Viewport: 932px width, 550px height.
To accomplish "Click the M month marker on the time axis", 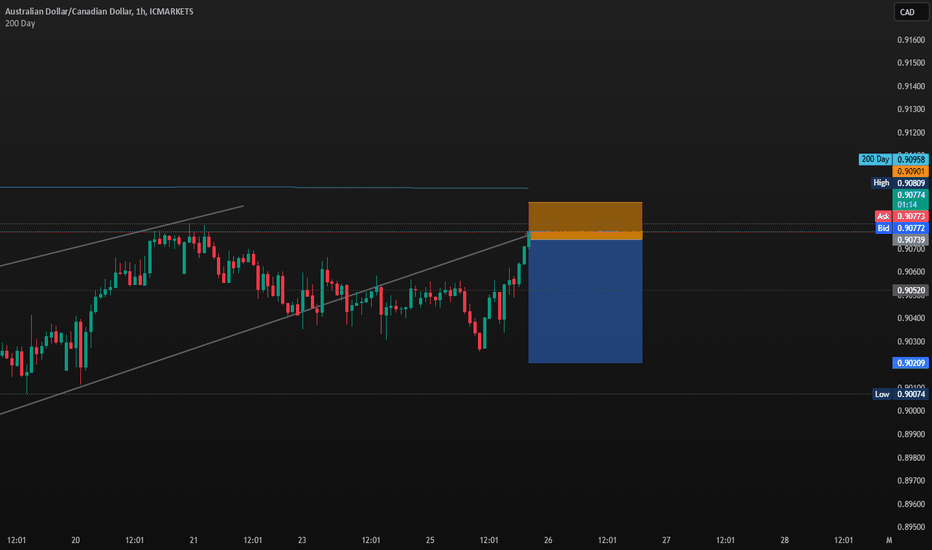I will 889,540.
